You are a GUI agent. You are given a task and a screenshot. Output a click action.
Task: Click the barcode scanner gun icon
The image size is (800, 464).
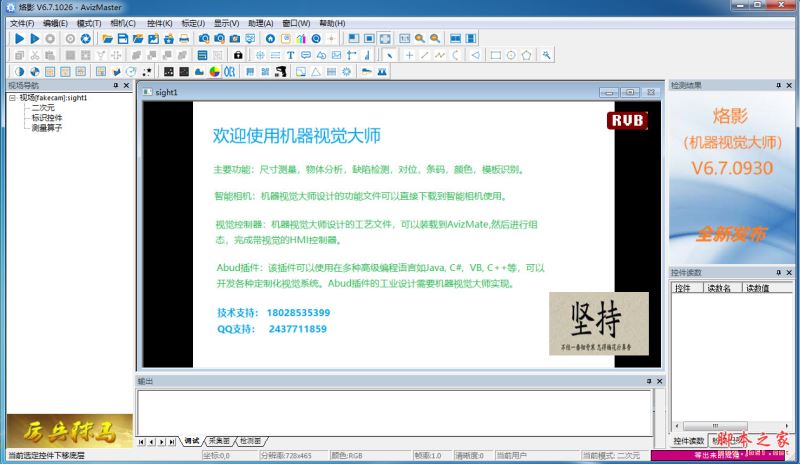point(281,71)
